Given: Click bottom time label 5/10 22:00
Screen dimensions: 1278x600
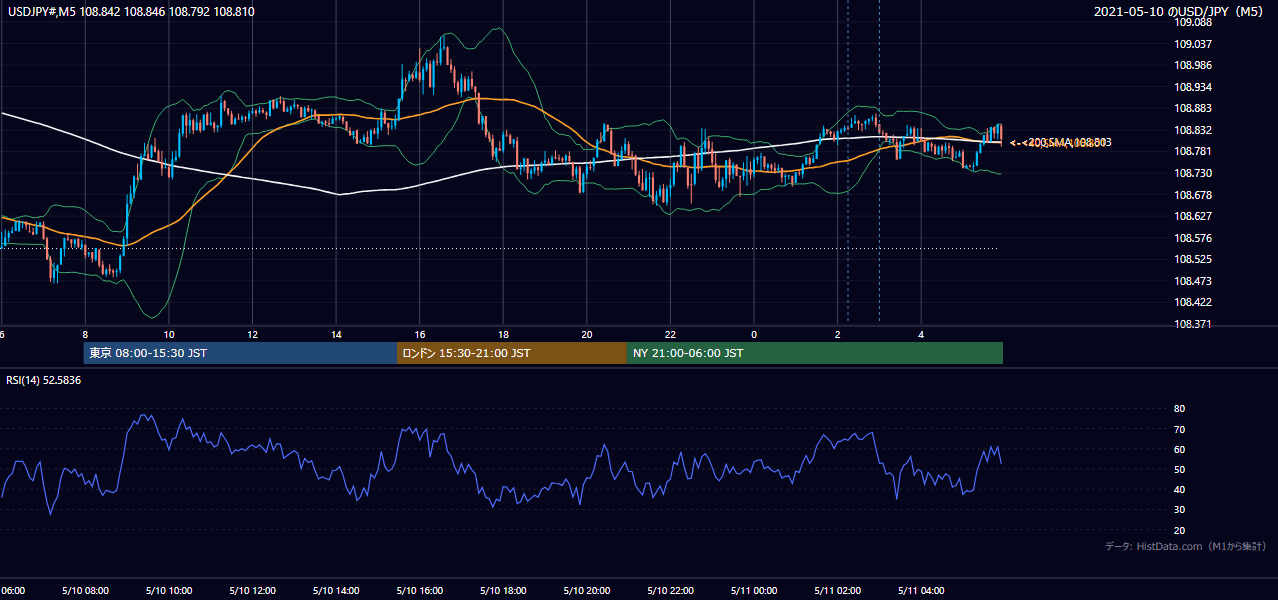Looking at the screenshot, I should pyautogui.click(x=670, y=591).
